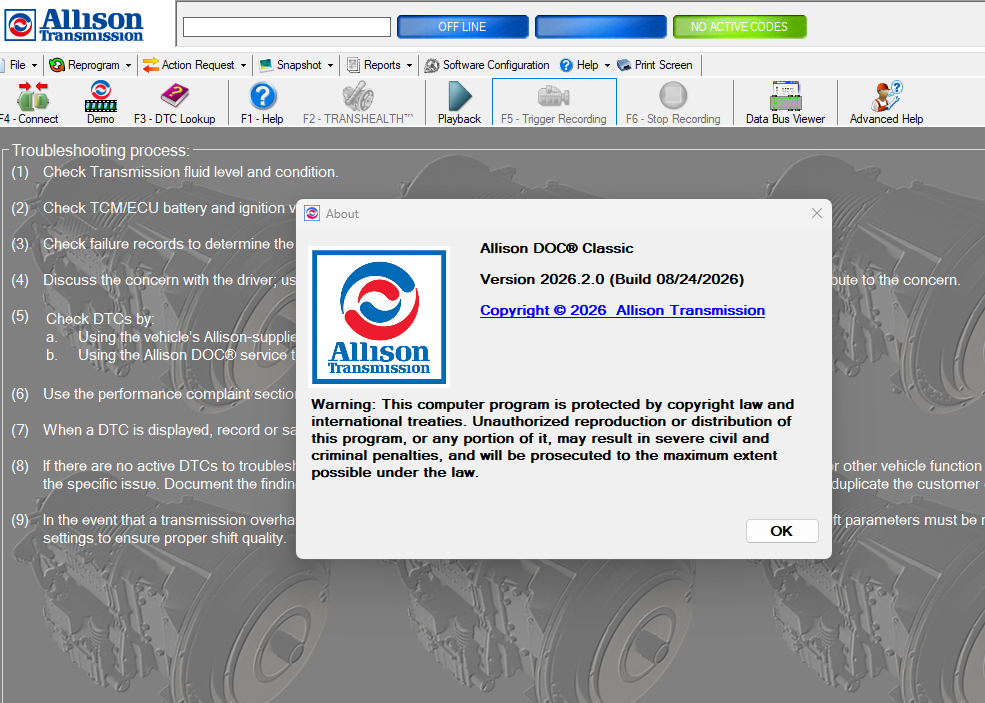Expand the Reports dropdown arrow
This screenshot has height=703, width=985.
pyautogui.click(x=409, y=65)
